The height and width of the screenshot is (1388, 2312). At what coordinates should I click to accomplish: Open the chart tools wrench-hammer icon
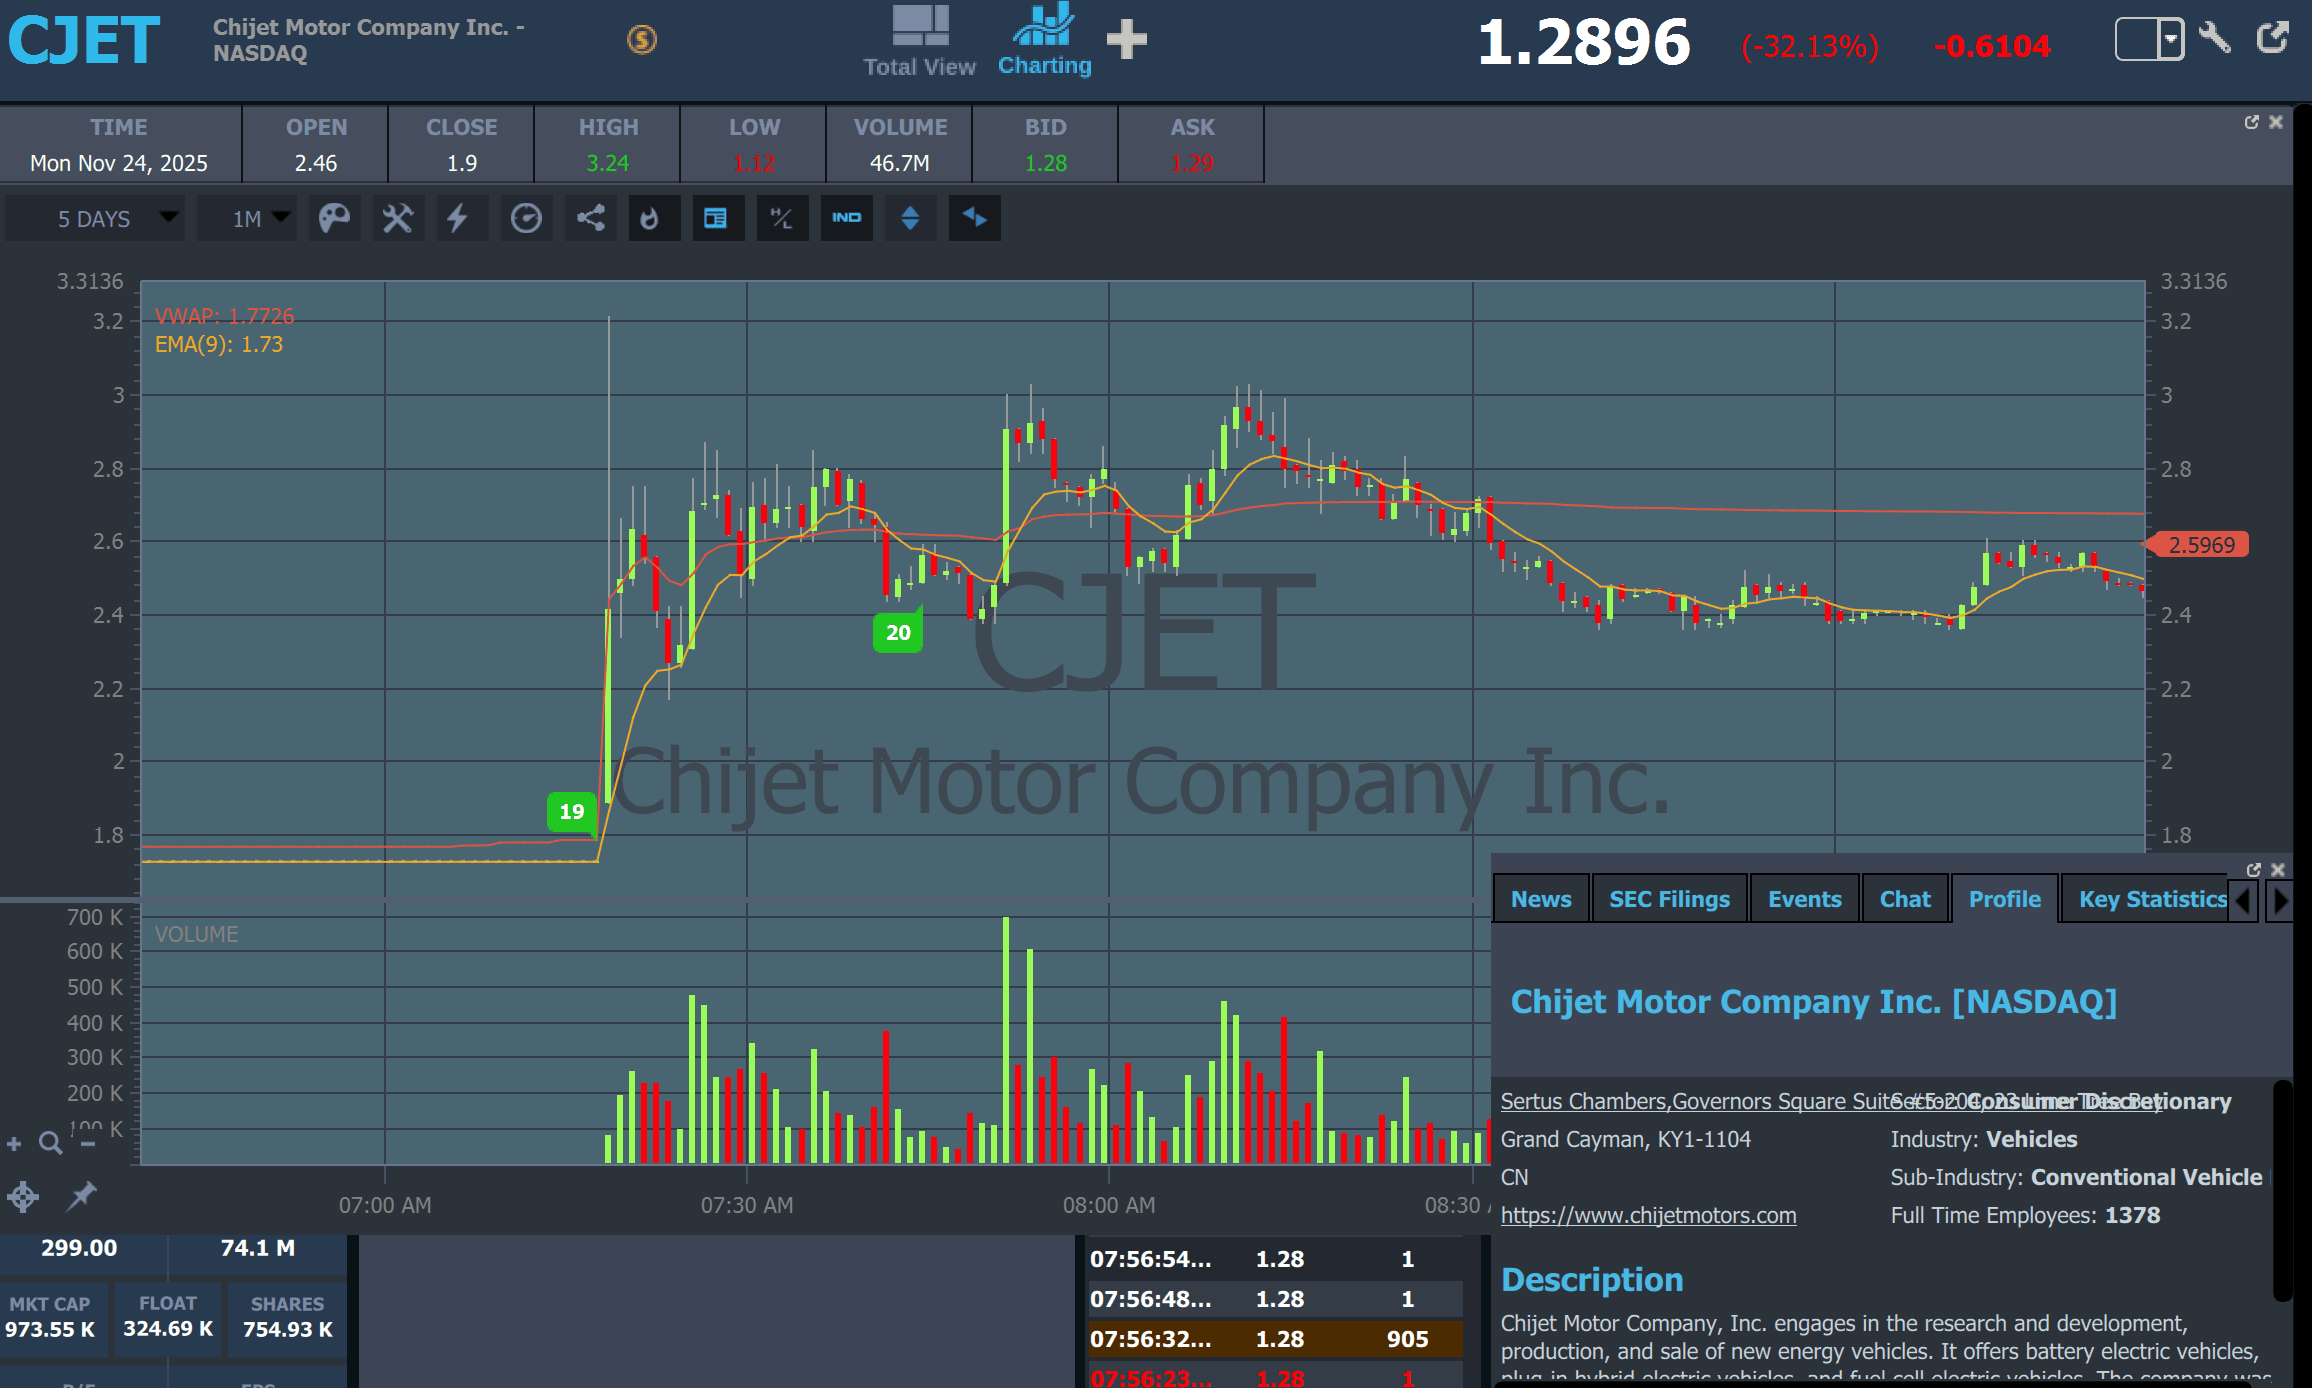click(397, 218)
